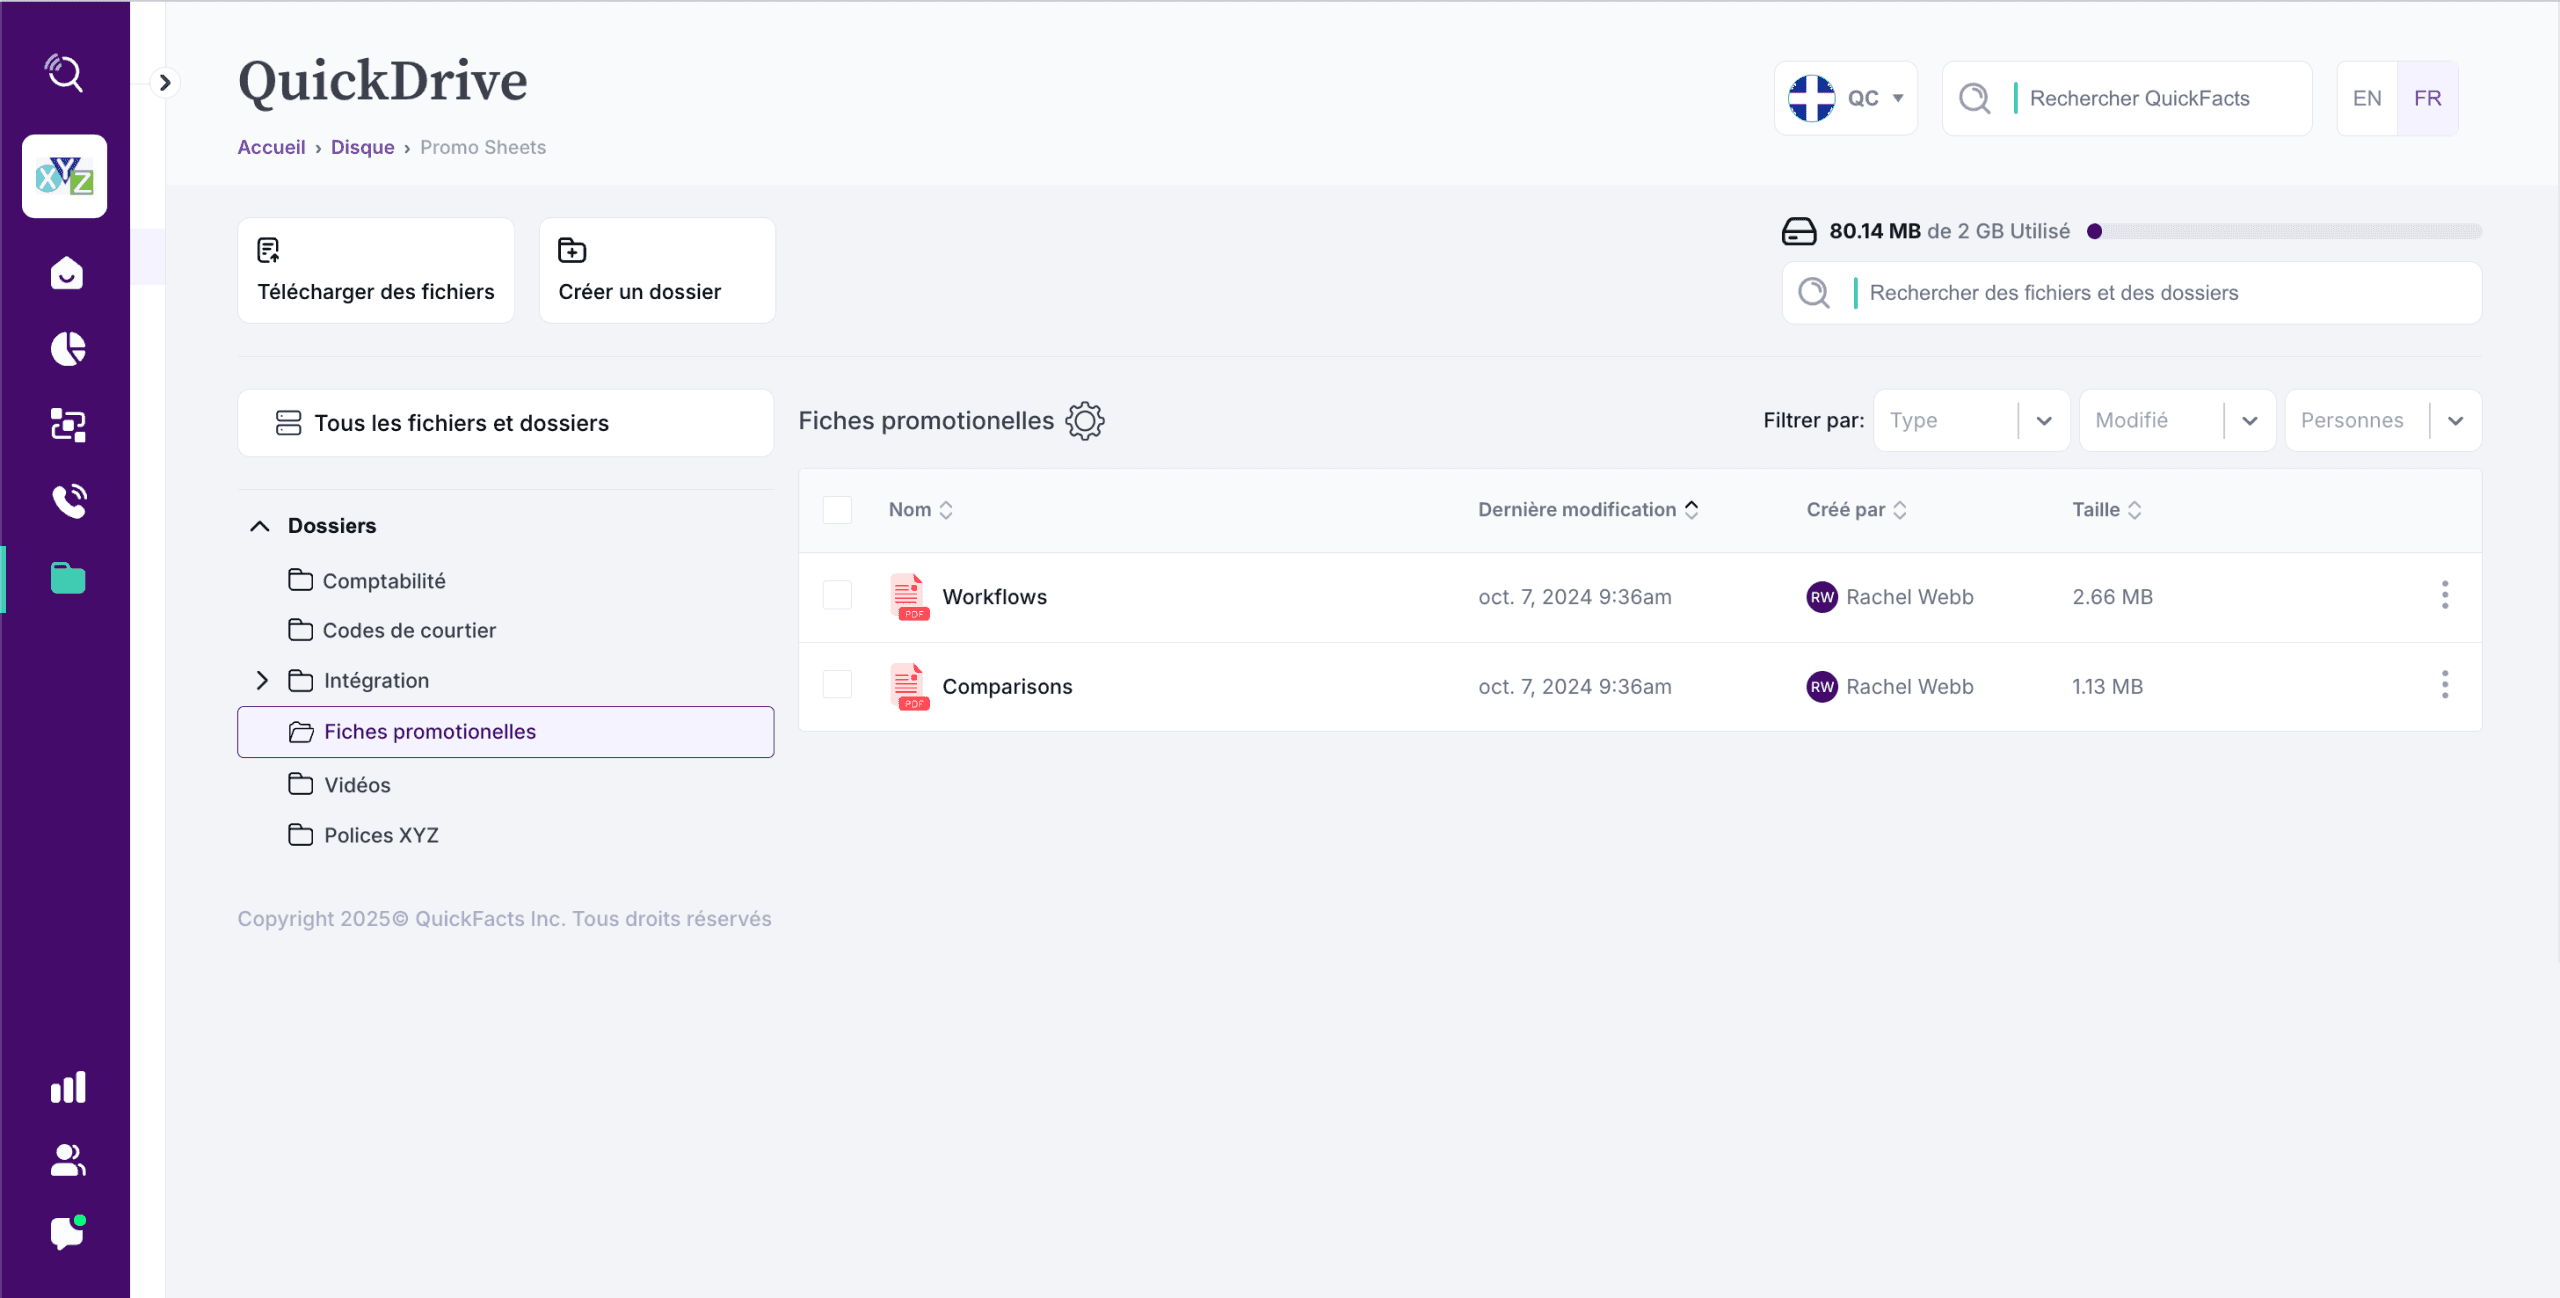Select the Vidéos folder in the tree
Viewport: 2560px width, 1298px height.
point(357,785)
